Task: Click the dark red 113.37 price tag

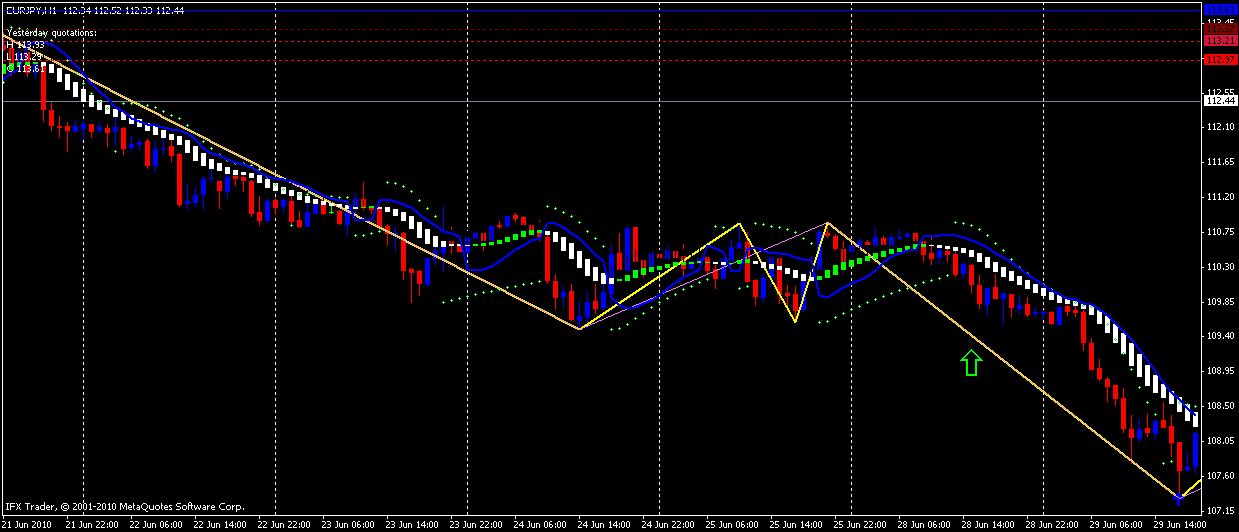Action: click(x=1220, y=30)
